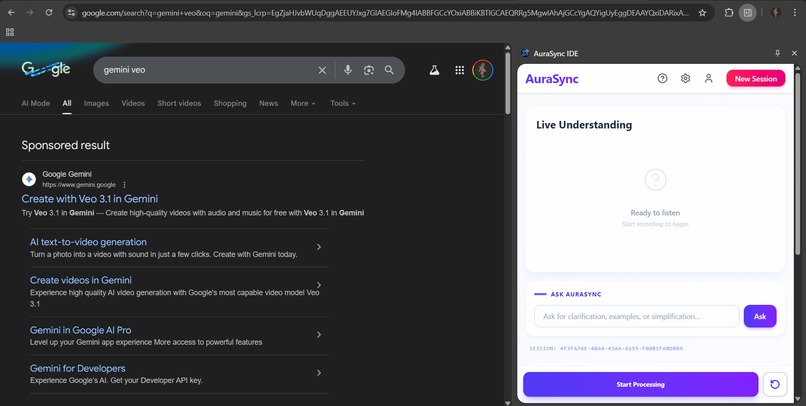Open the Shopping tab

coord(230,103)
